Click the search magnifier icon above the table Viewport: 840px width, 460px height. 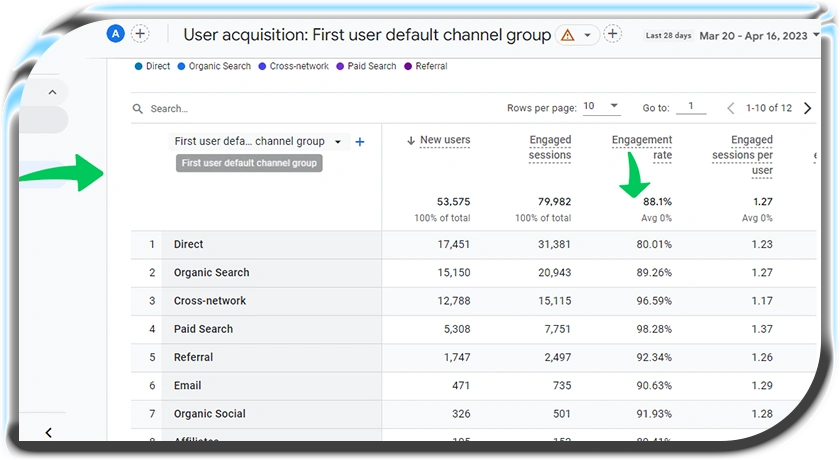click(138, 108)
